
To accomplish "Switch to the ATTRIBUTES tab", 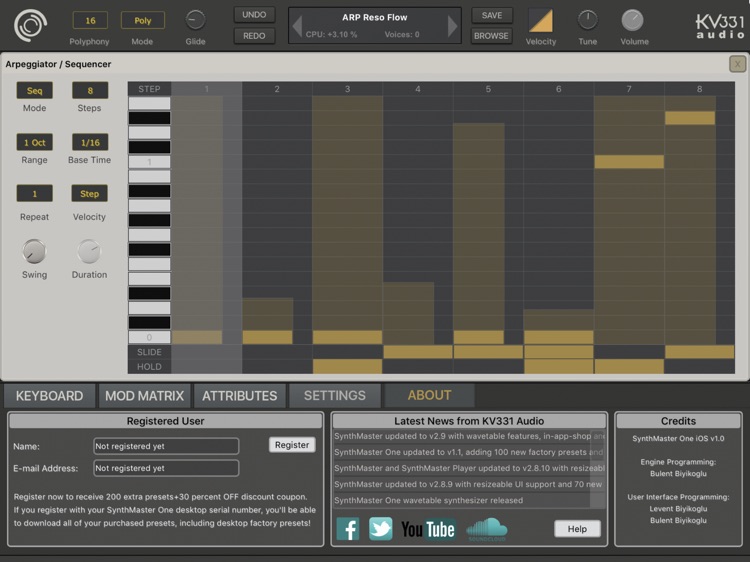I will click(240, 396).
